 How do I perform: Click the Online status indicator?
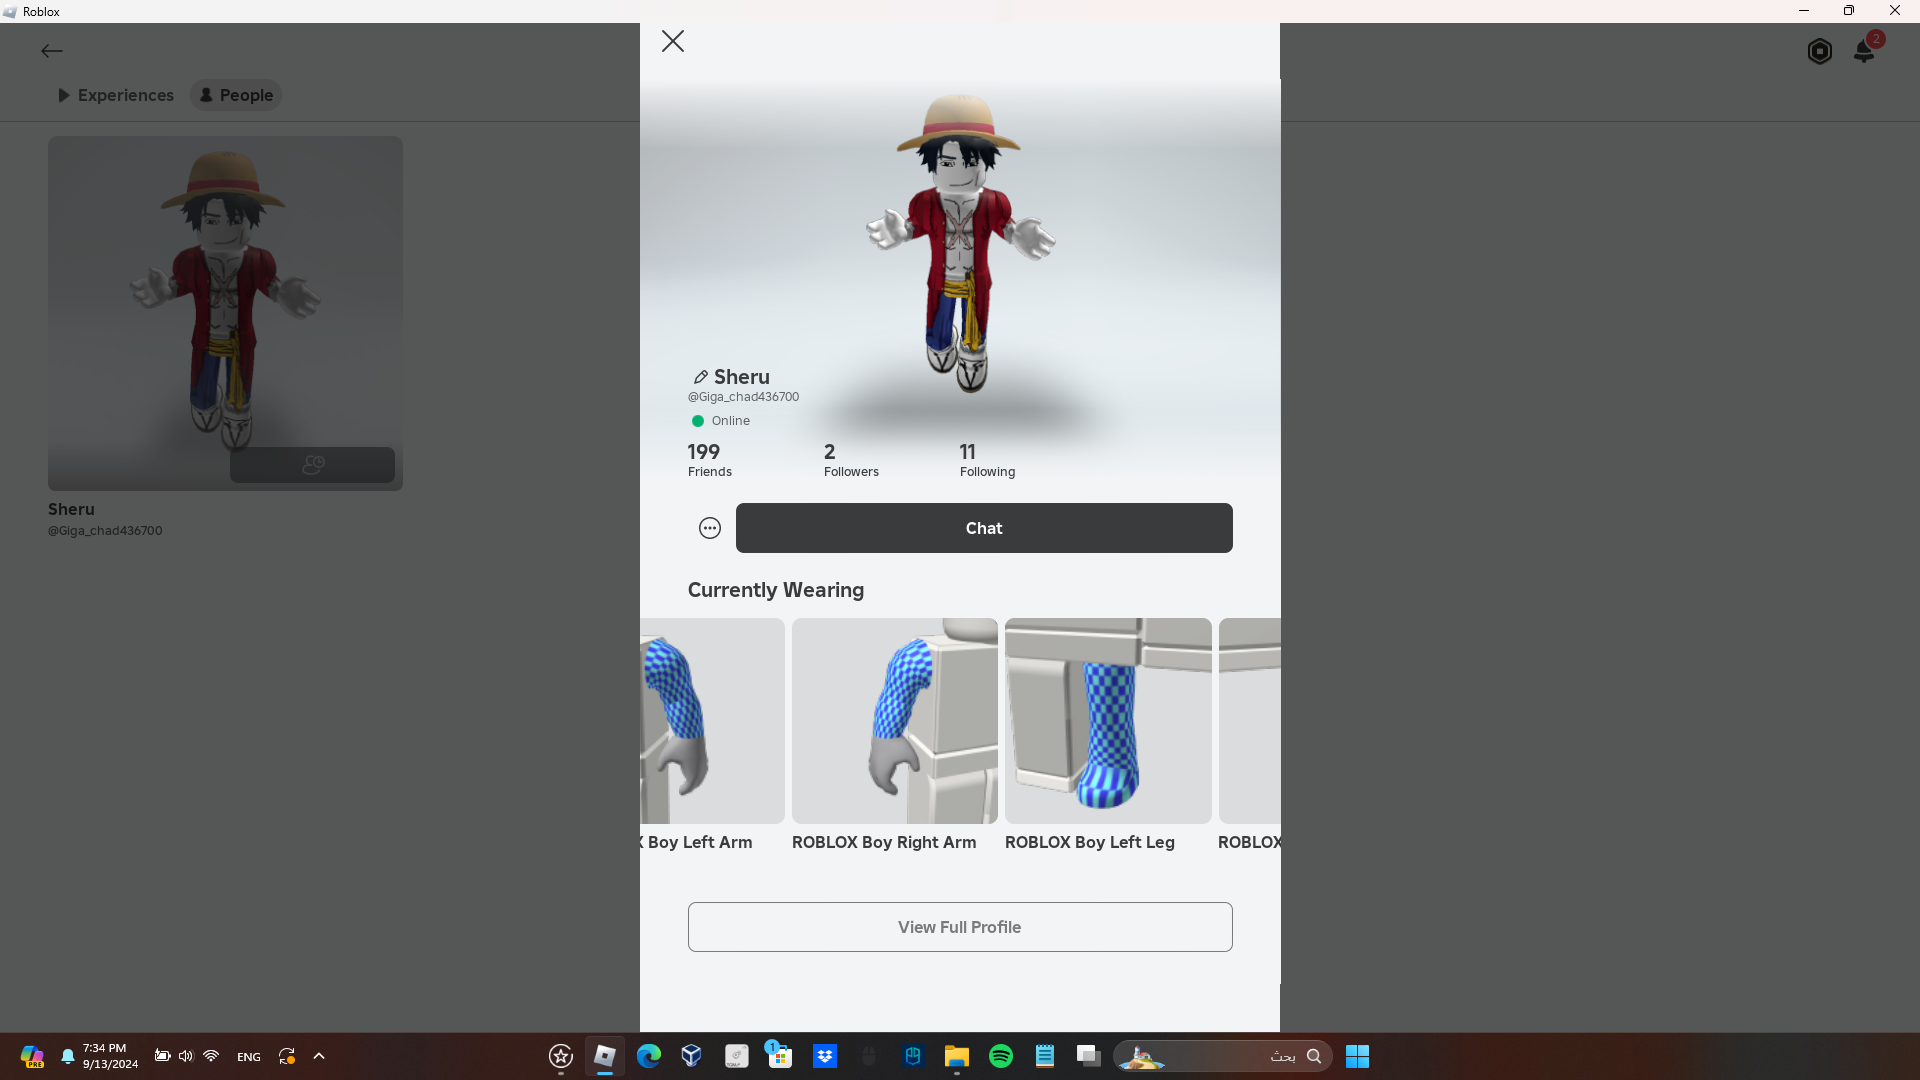(720, 421)
